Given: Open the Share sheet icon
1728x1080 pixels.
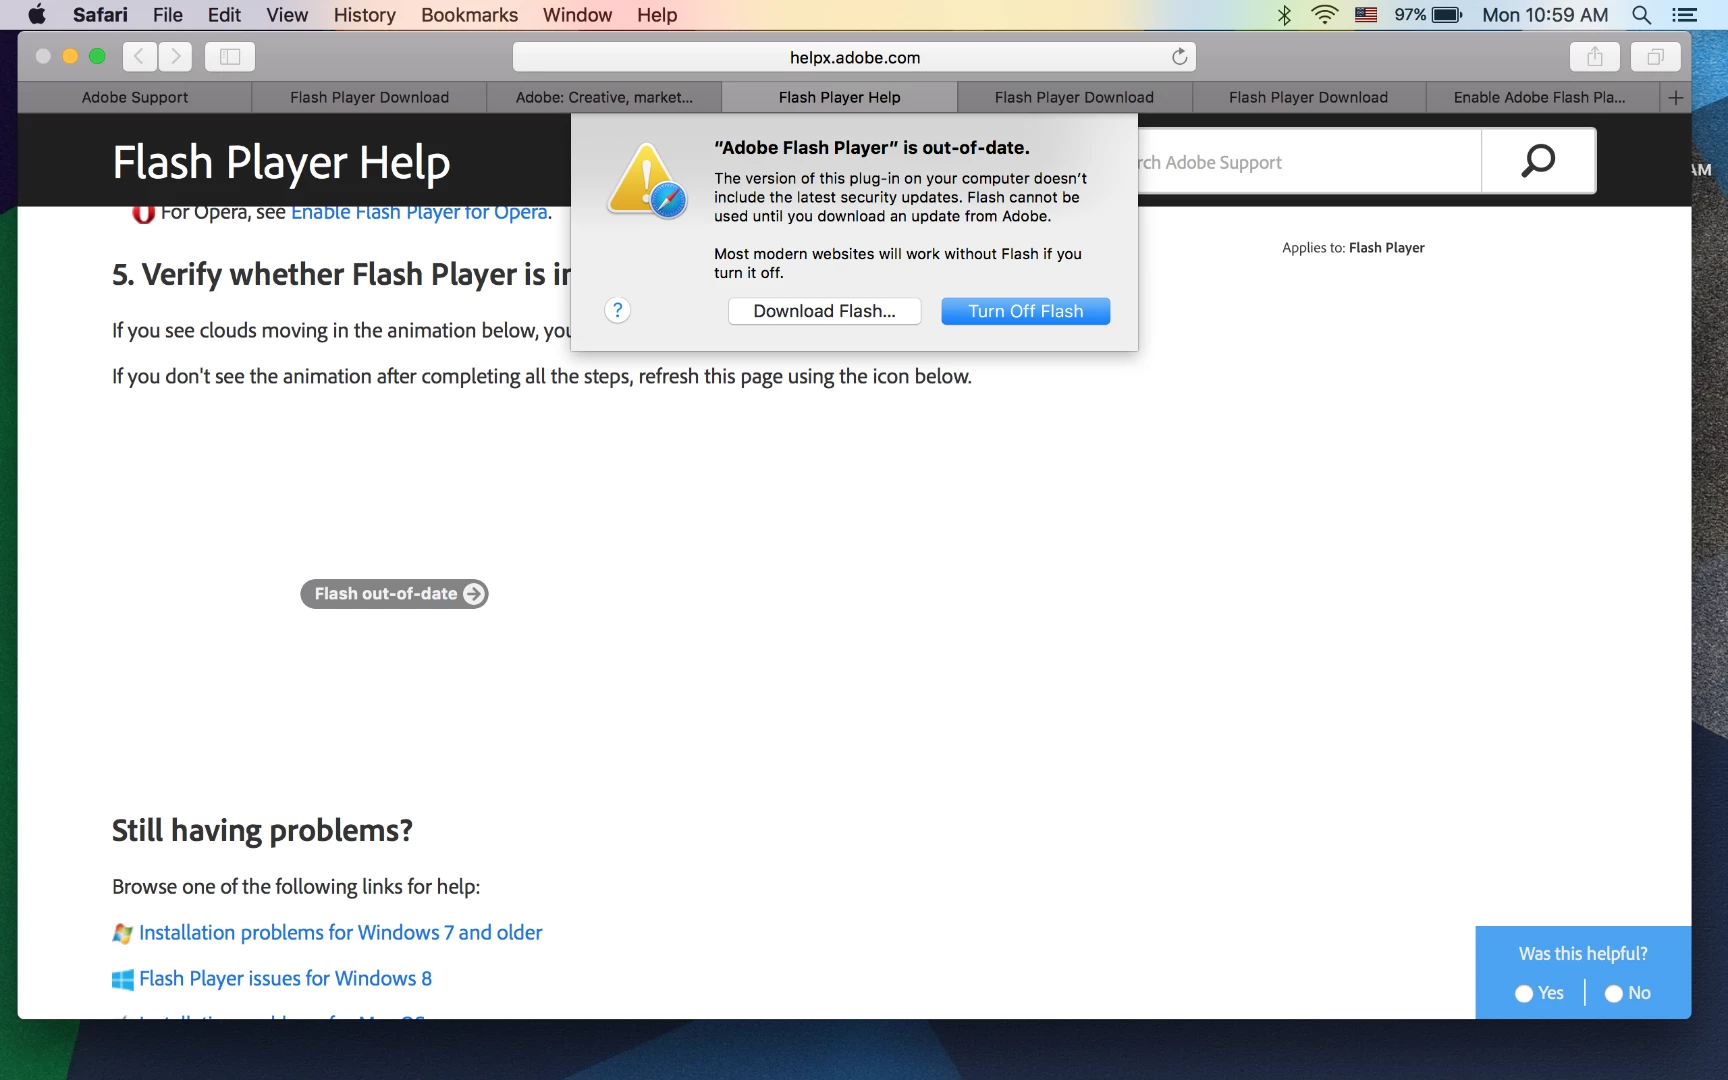Looking at the screenshot, I should point(1595,57).
